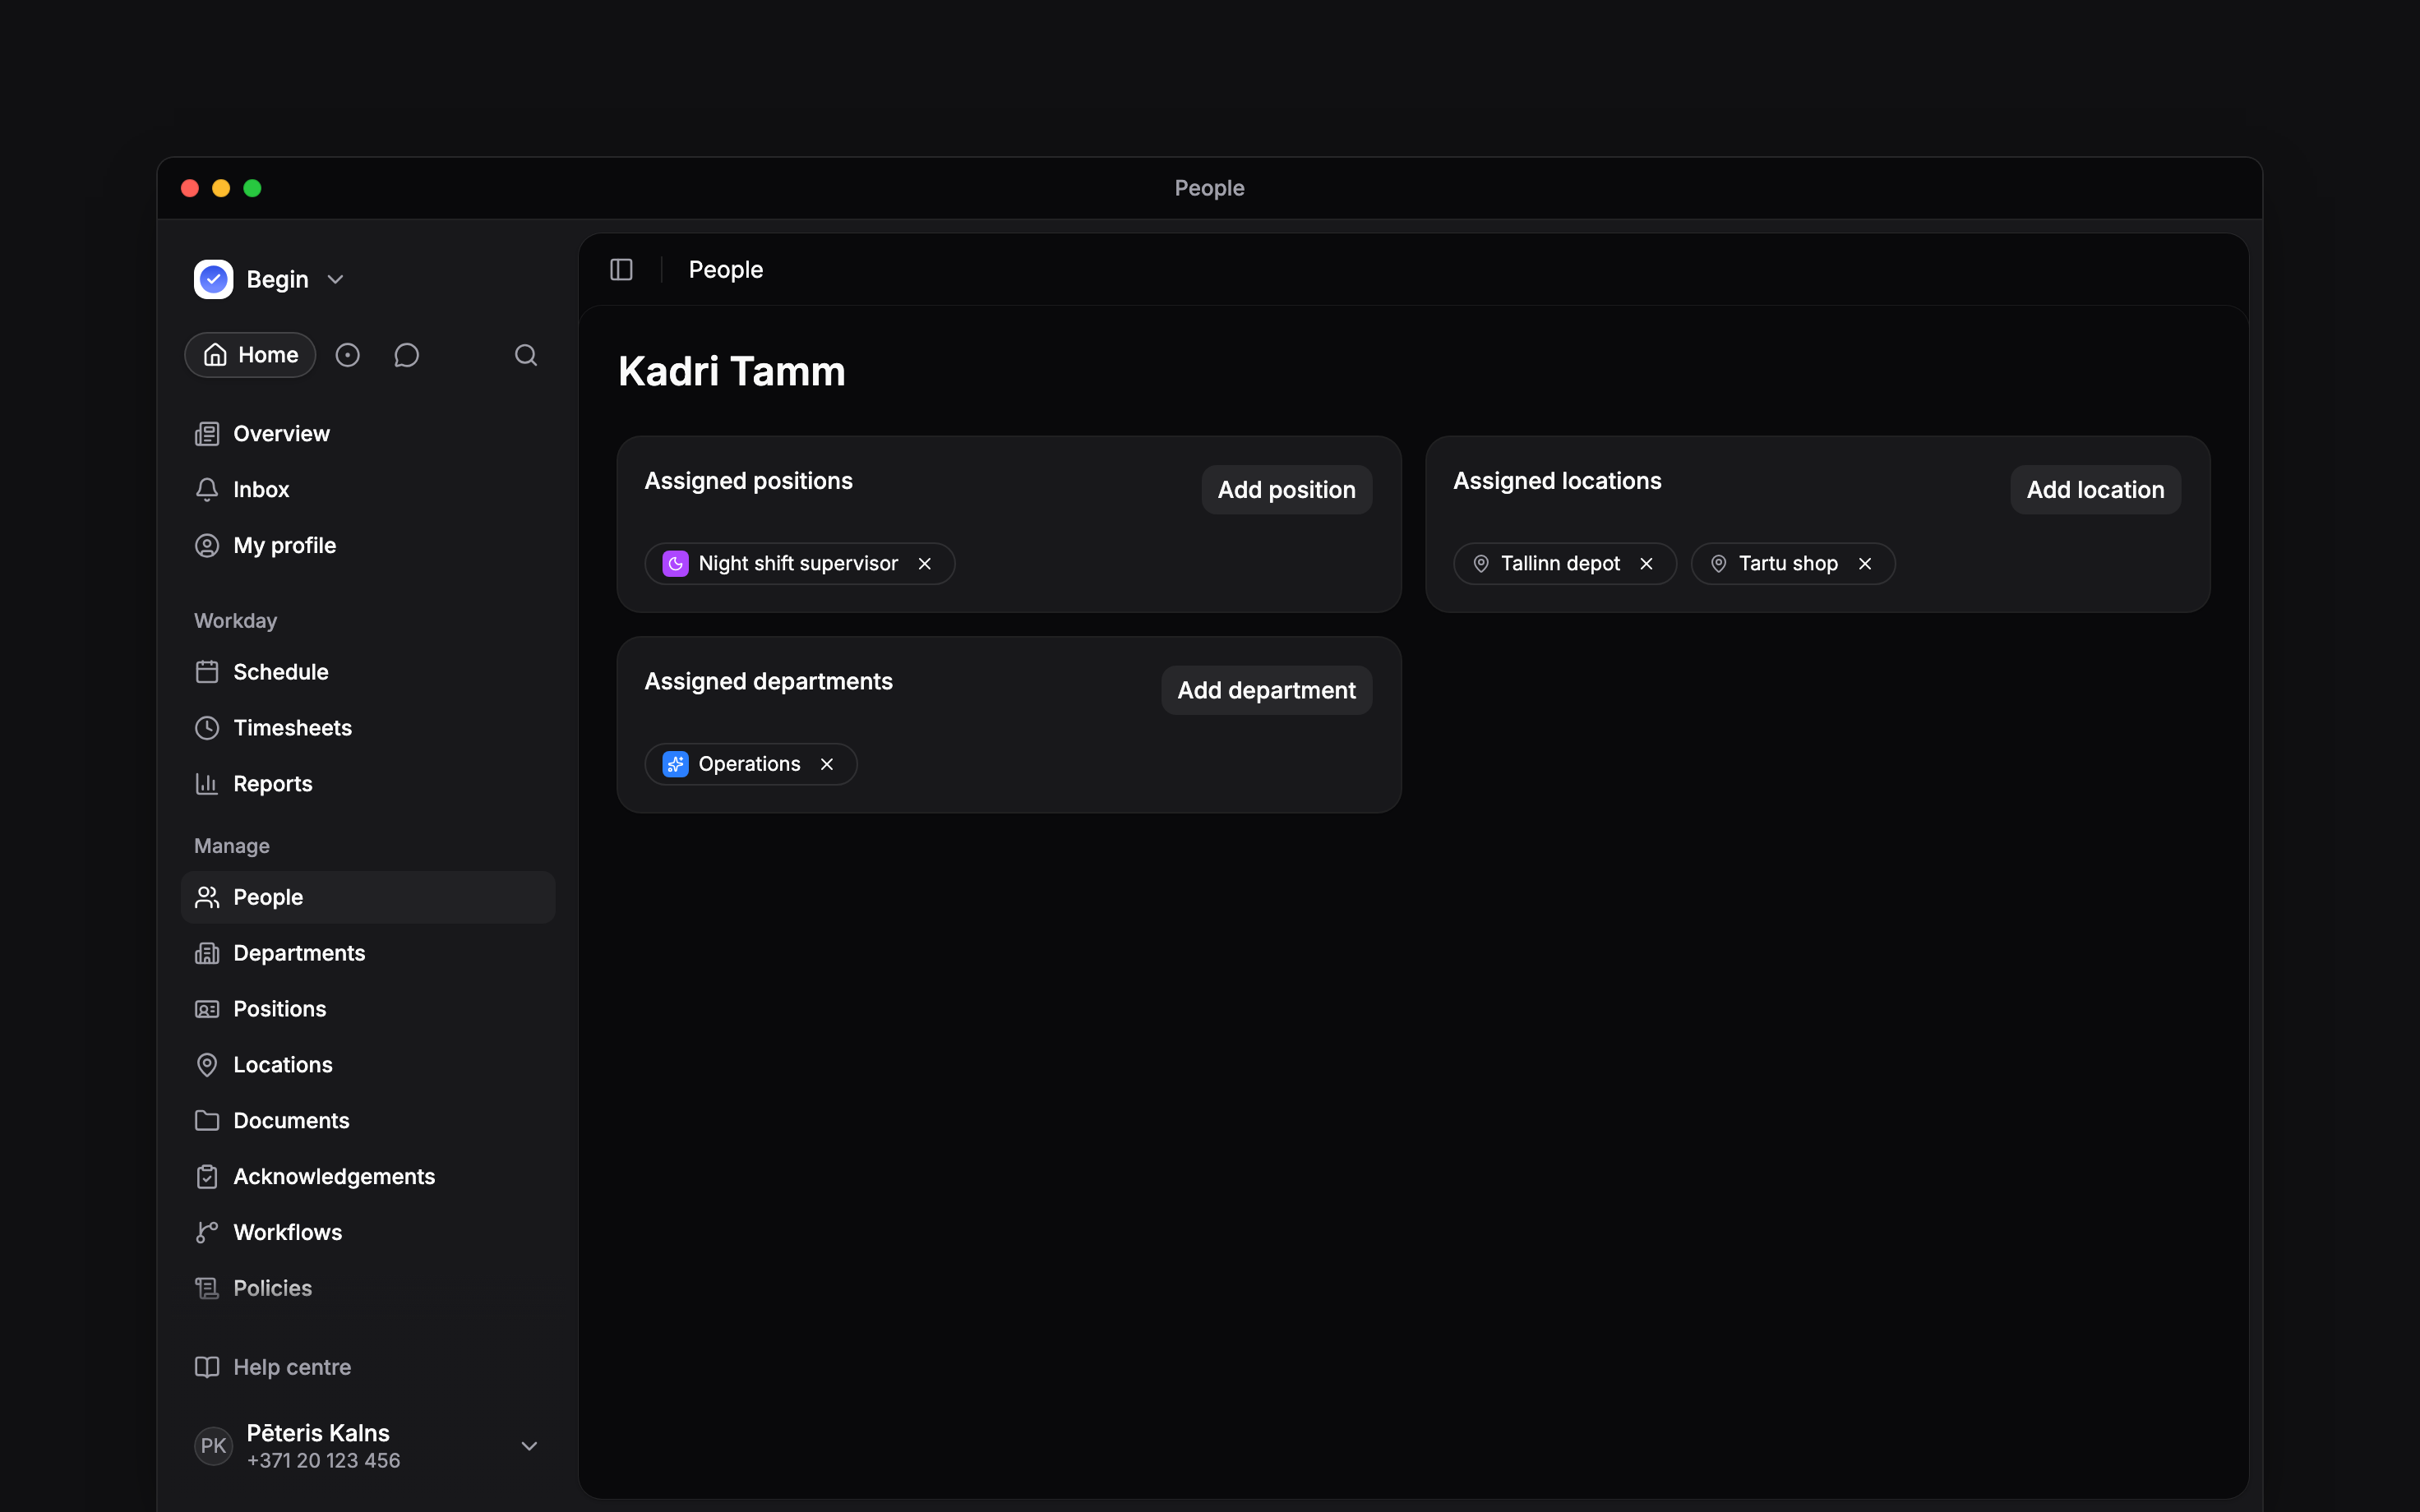
Task: Click the Tartu shop pin icon
Action: 1718,564
